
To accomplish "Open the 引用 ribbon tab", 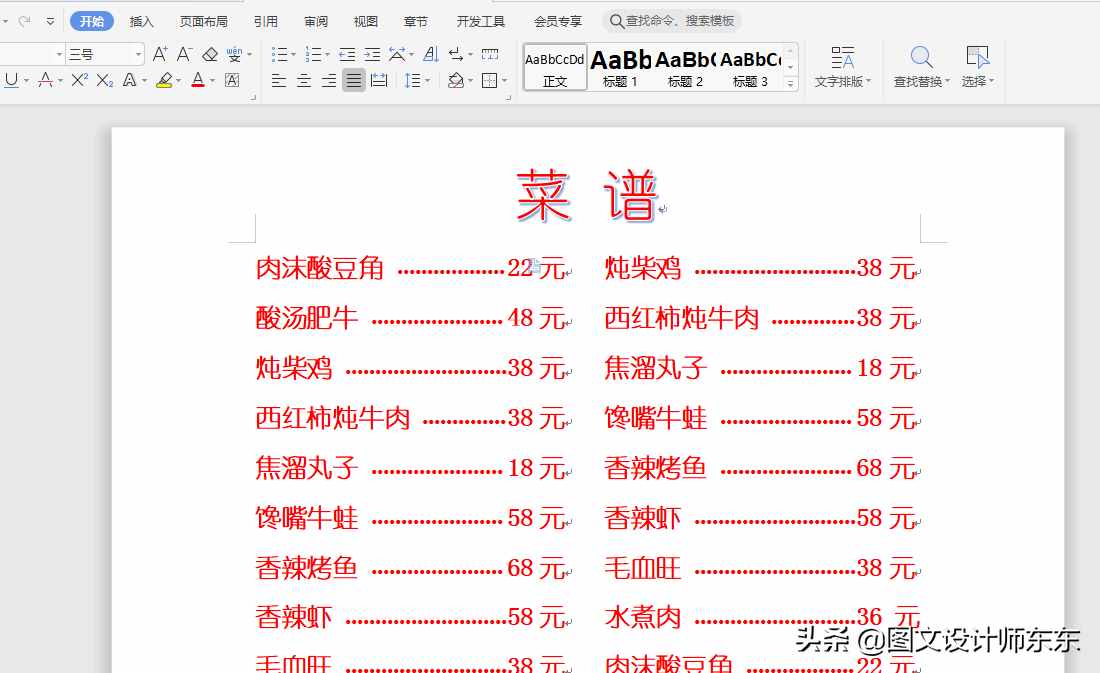I will [266, 22].
